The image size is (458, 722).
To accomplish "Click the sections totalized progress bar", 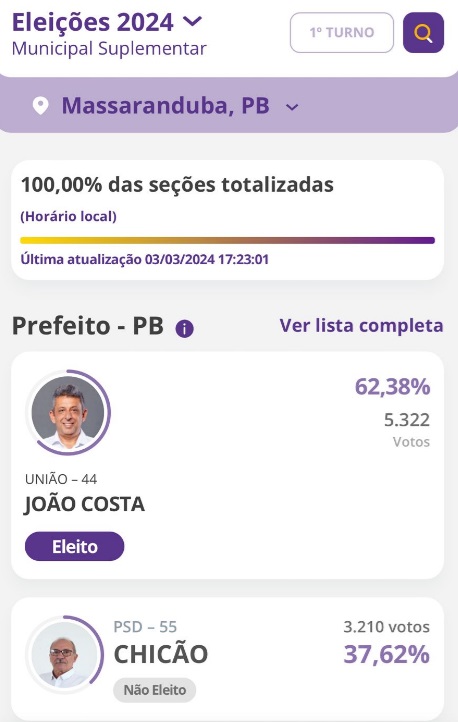I will (227, 240).
